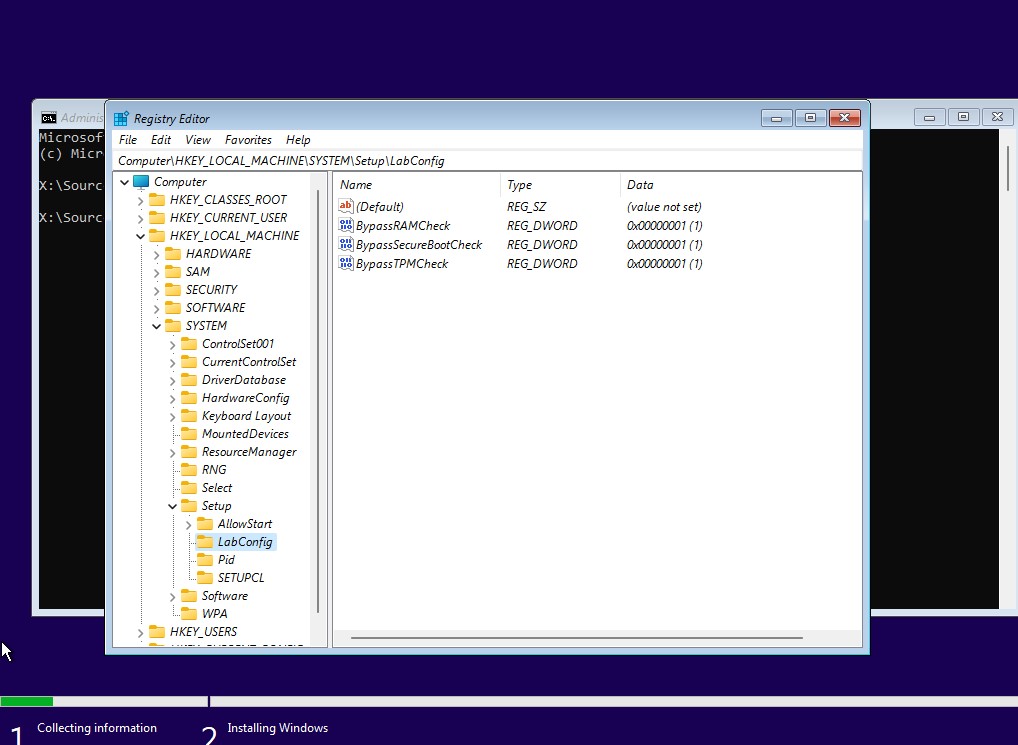Screen dimensions: 1018x745
Task: Sort values by the Name column header
Action: coord(417,185)
